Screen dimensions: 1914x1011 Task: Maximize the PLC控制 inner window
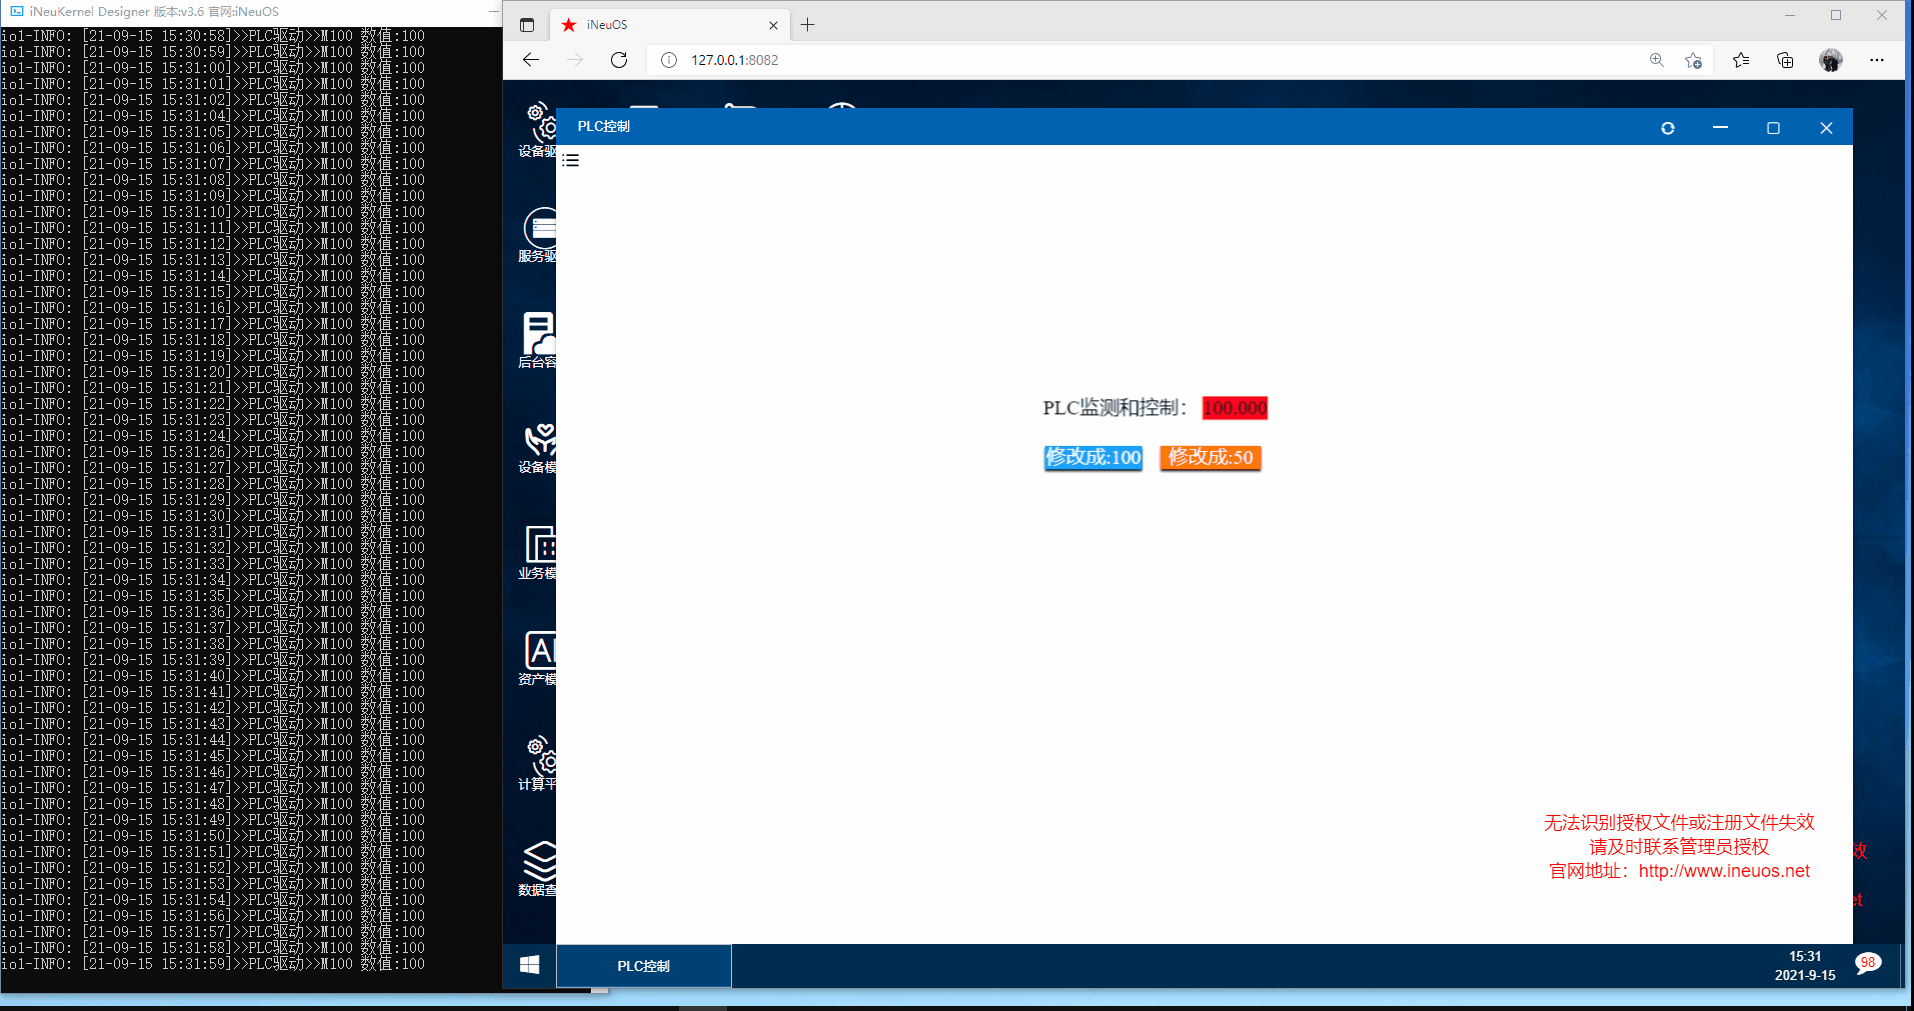(x=1773, y=128)
